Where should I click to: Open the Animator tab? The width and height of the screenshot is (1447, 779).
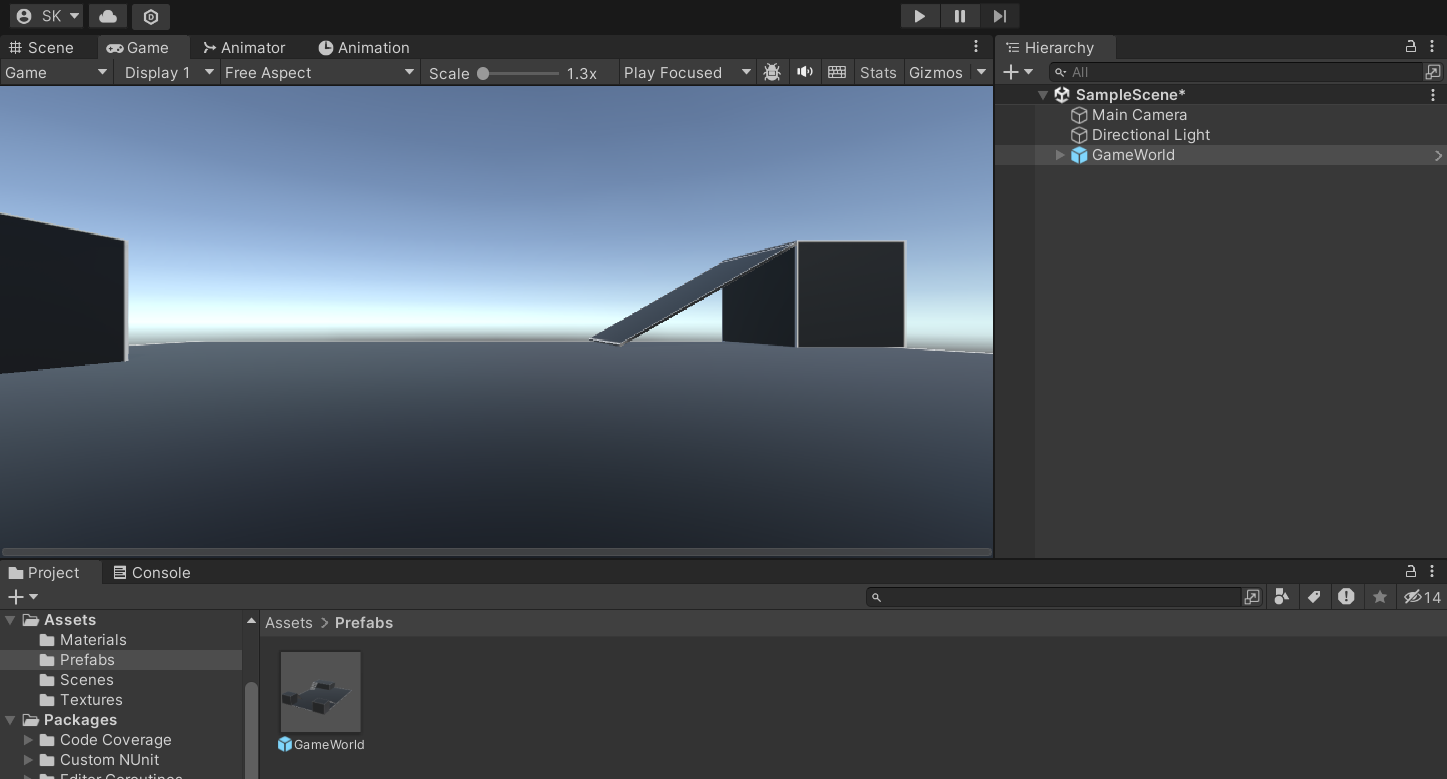(x=244, y=47)
